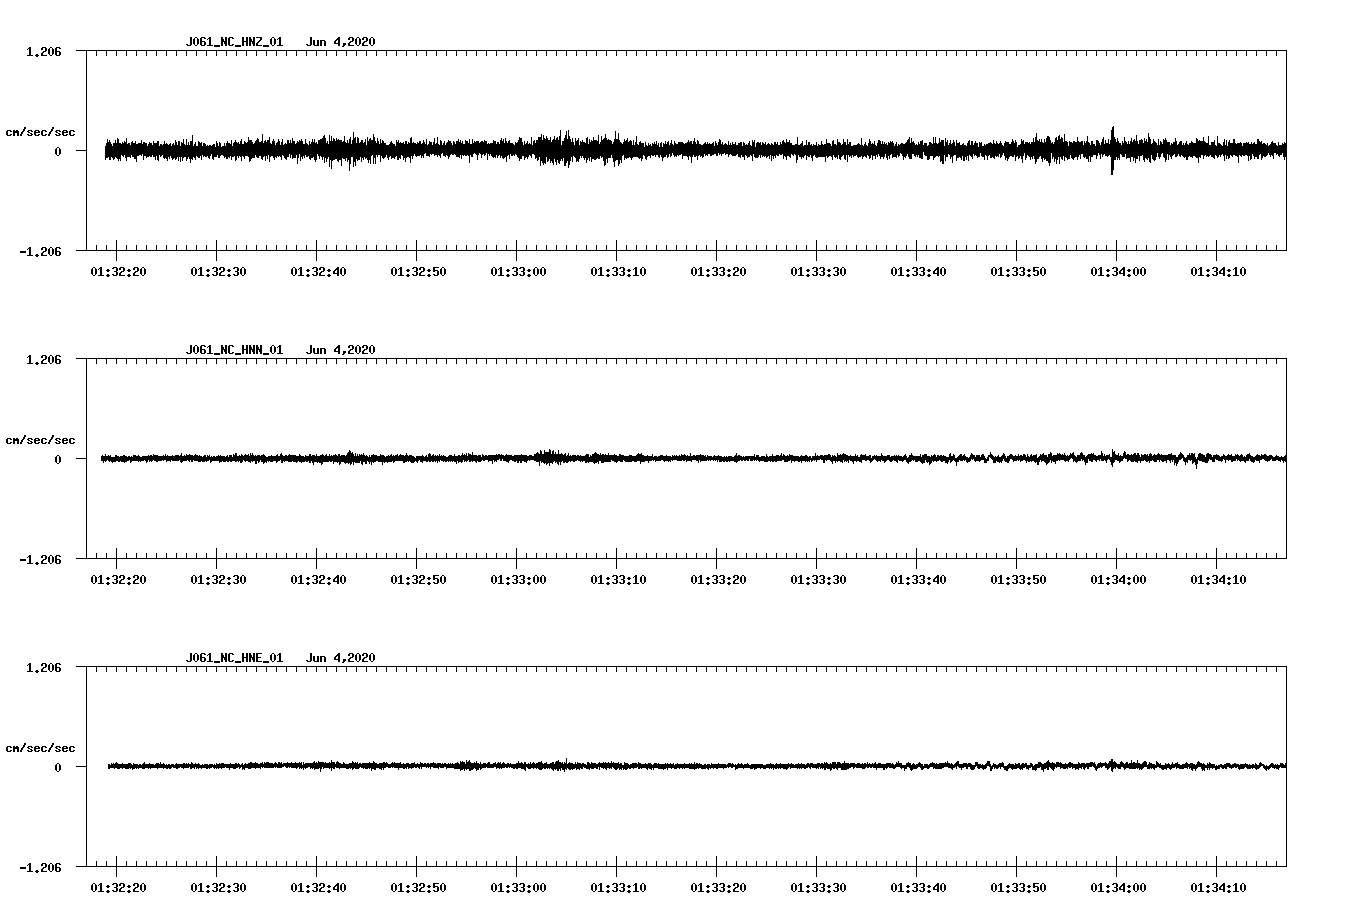Click the 01:33:50 time label under HNE plot
Image resolution: width=1358 pixels, height=924 pixels.
coord(1018,888)
